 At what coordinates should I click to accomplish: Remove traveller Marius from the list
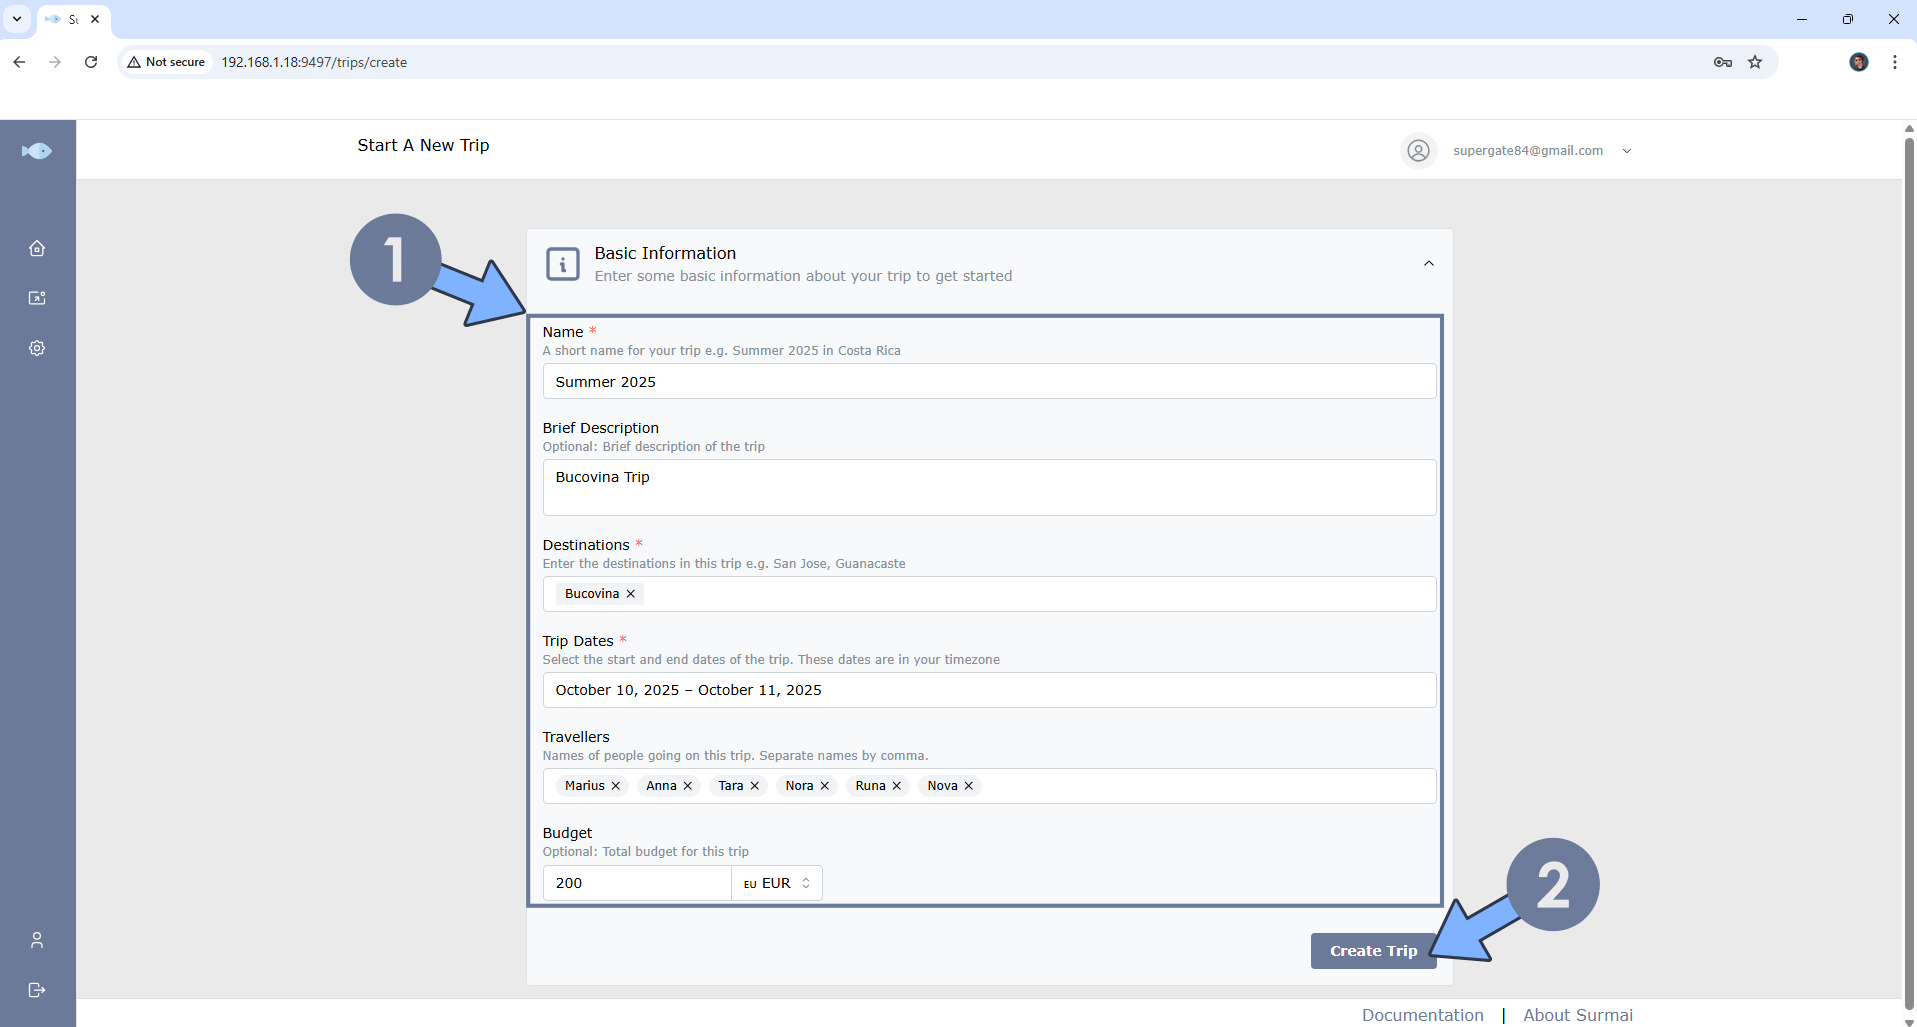pos(616,786)
